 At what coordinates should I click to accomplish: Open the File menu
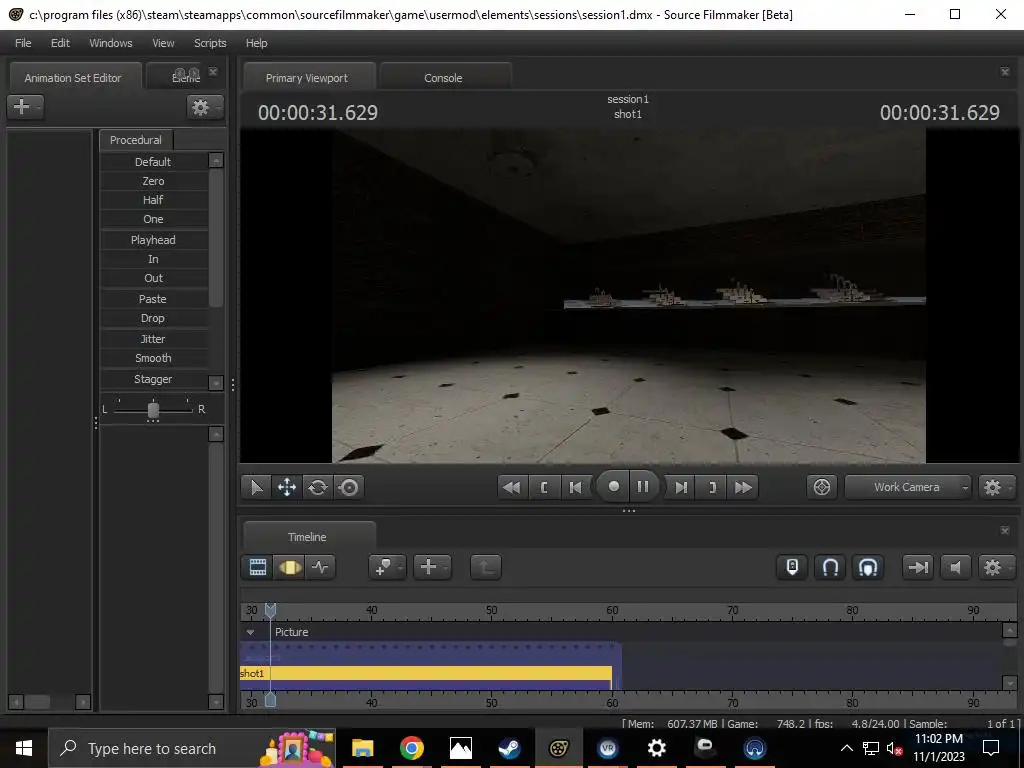point(23,43)
